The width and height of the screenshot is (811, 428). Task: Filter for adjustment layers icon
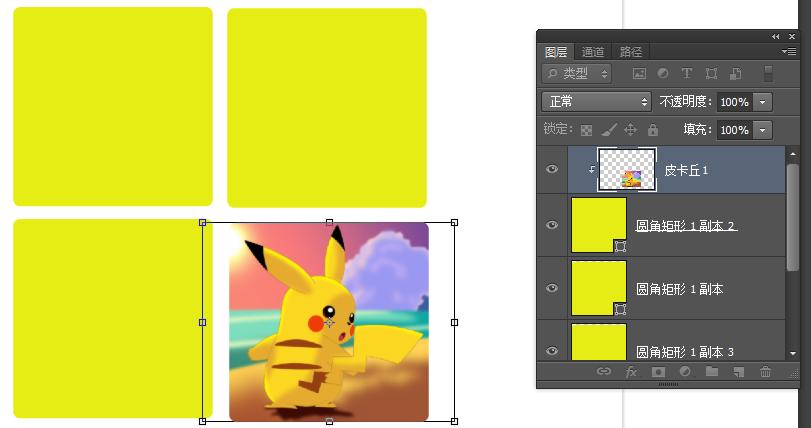(x=663, y=73)
